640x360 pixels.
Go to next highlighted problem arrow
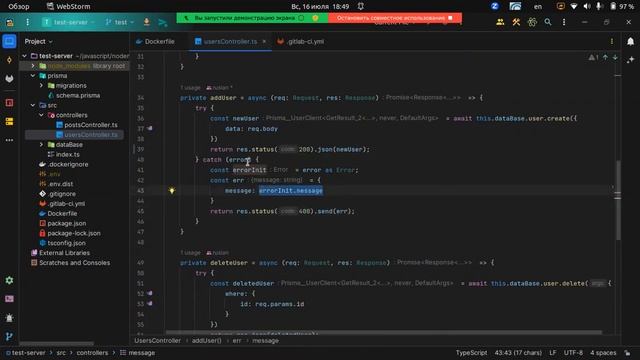click(615, 58)
